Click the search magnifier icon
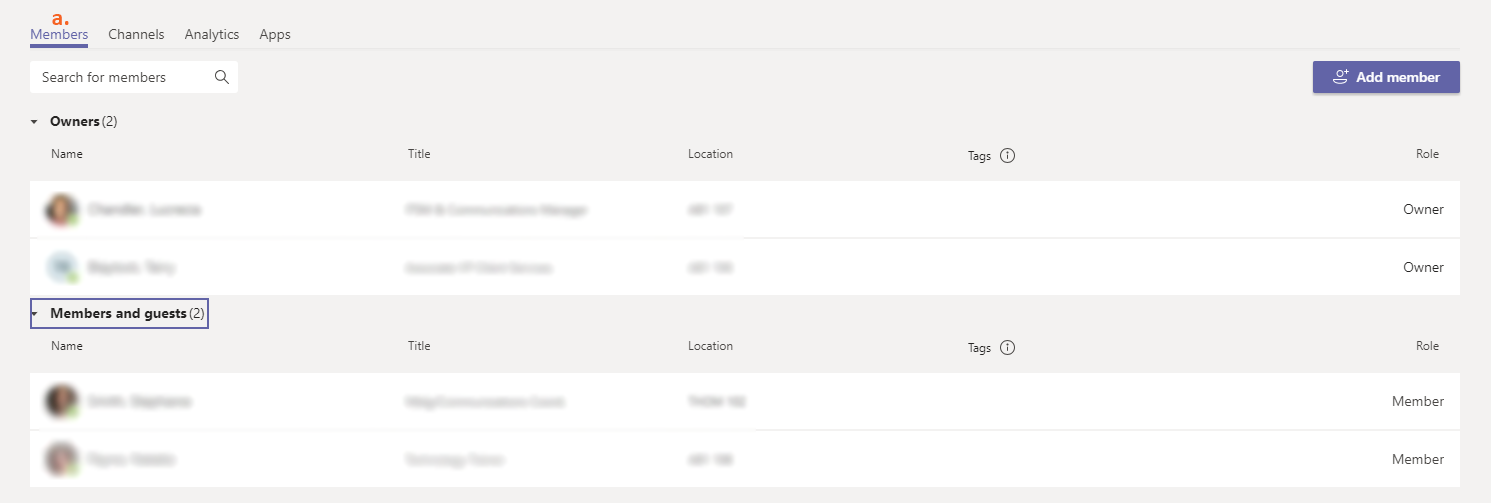 (222, 77)
